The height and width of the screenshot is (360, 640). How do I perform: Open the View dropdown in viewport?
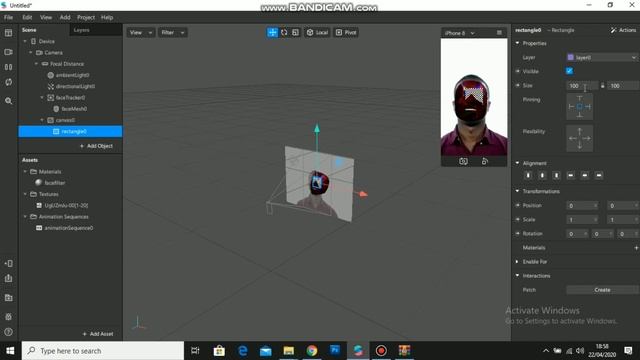click(x=140, y=32)
